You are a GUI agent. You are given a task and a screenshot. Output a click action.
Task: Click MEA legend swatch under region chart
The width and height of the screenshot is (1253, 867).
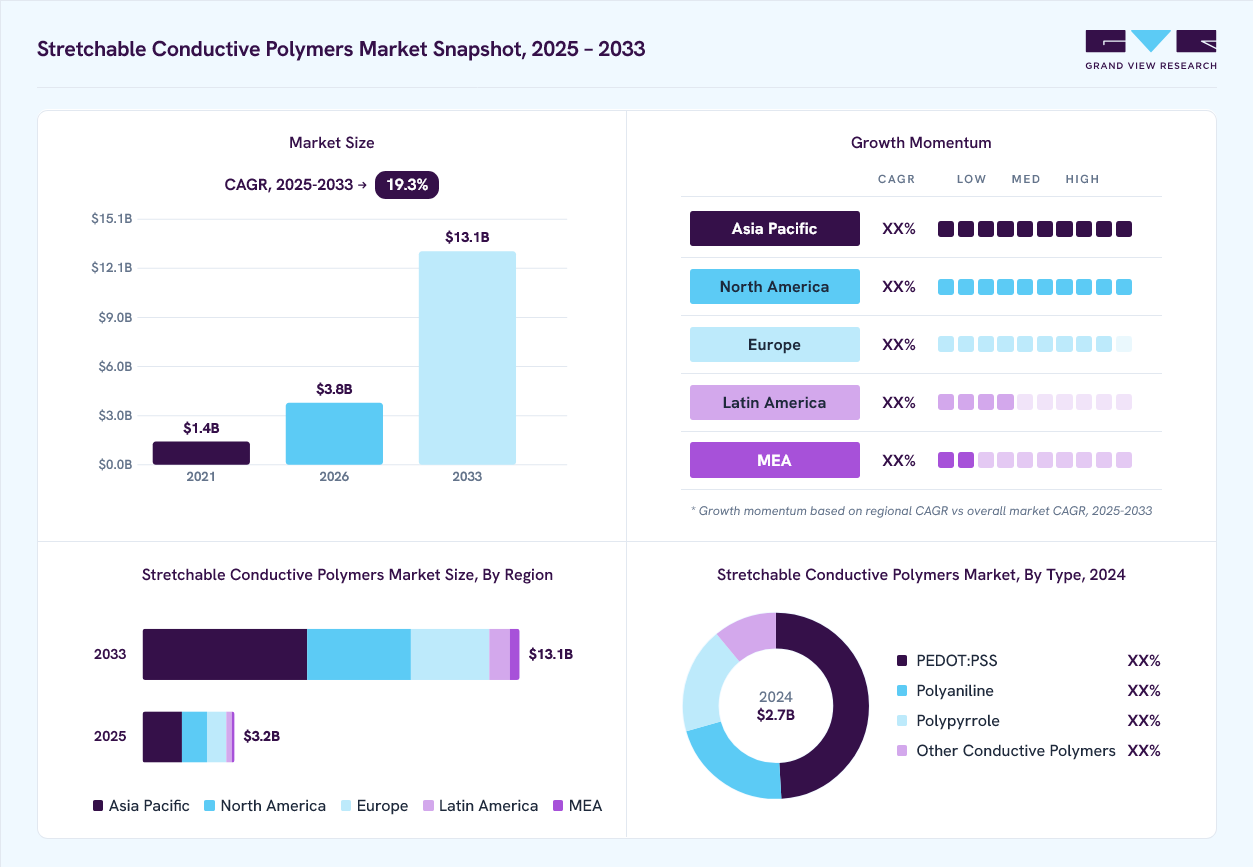click(x=558, y=806)
